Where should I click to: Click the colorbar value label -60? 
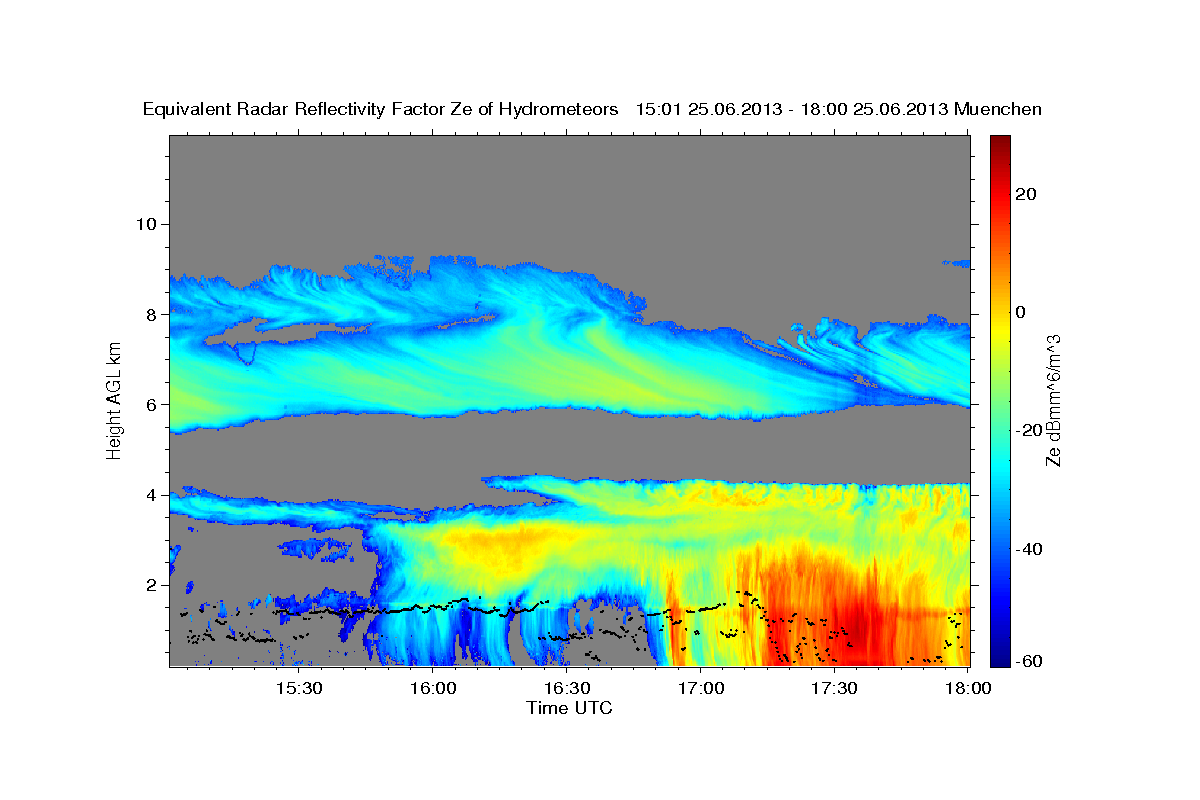pos(1027,661)
